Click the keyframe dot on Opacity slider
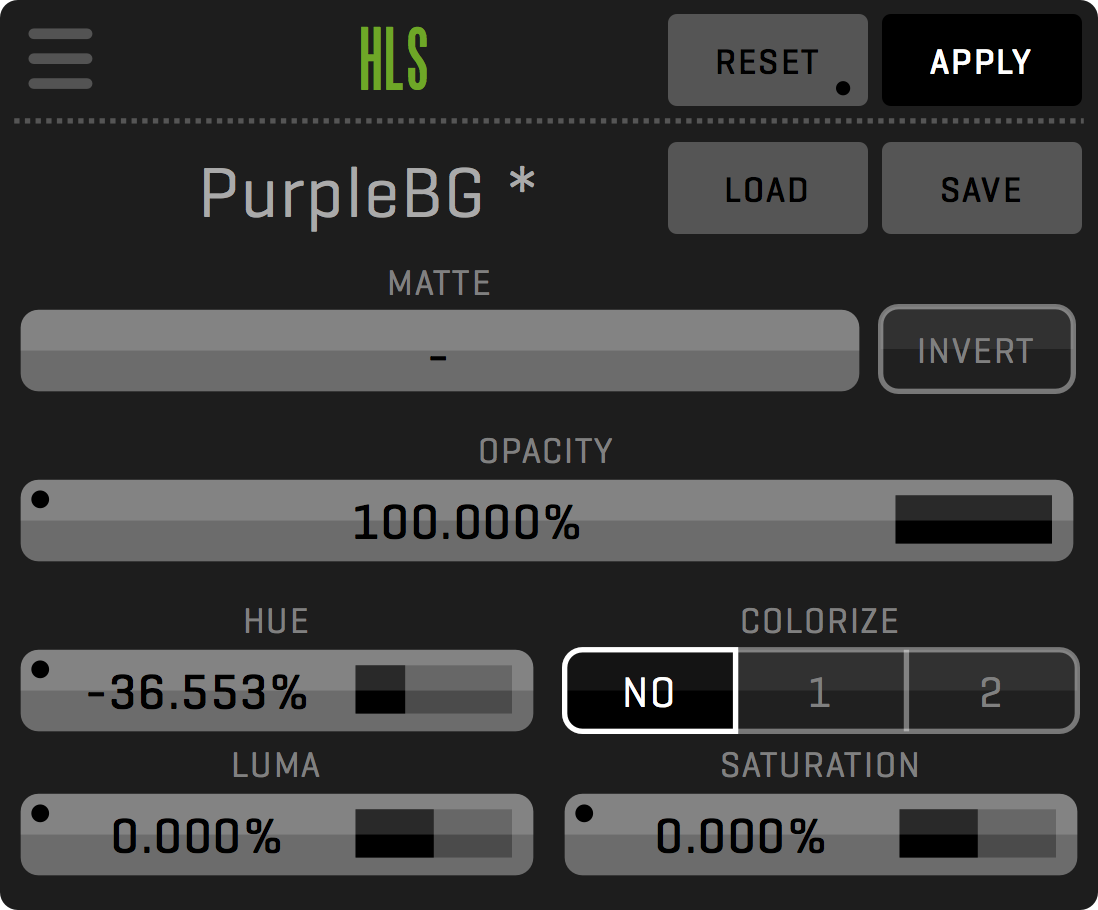1098x910 pixels. pyautogui.click(x=40, y=500)
